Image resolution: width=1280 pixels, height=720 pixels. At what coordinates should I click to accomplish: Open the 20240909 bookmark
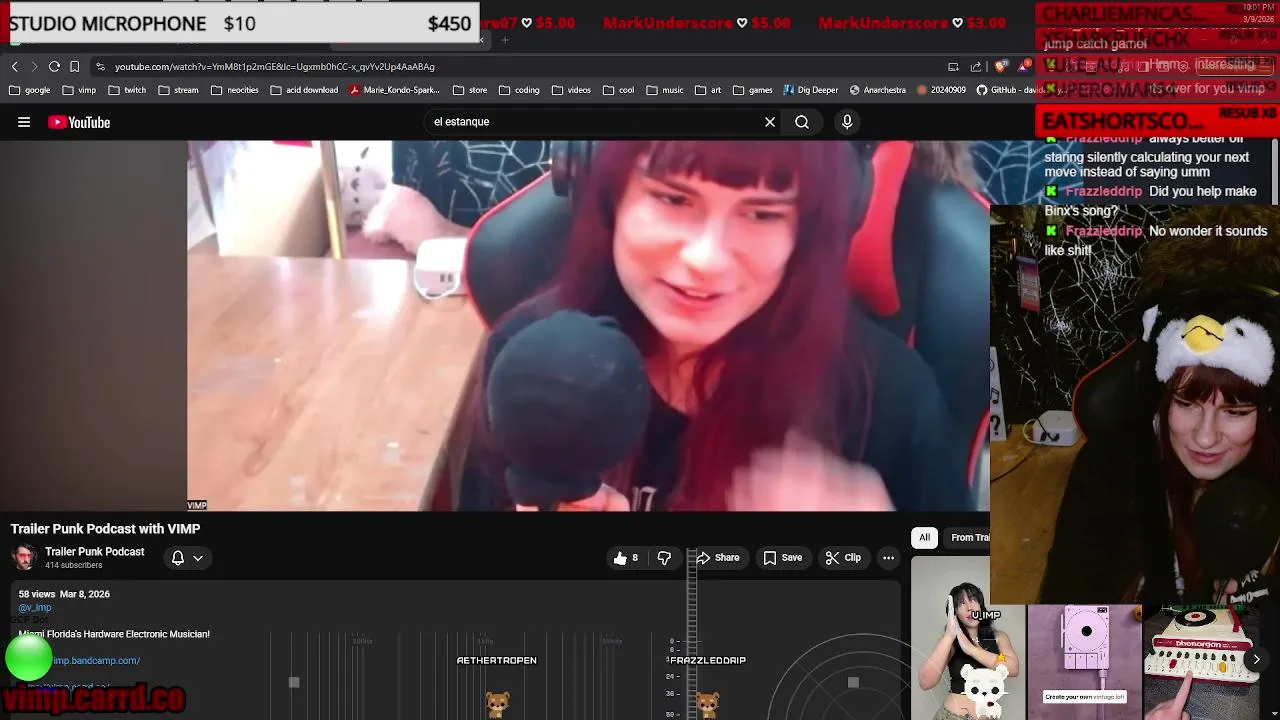point(942,90)
